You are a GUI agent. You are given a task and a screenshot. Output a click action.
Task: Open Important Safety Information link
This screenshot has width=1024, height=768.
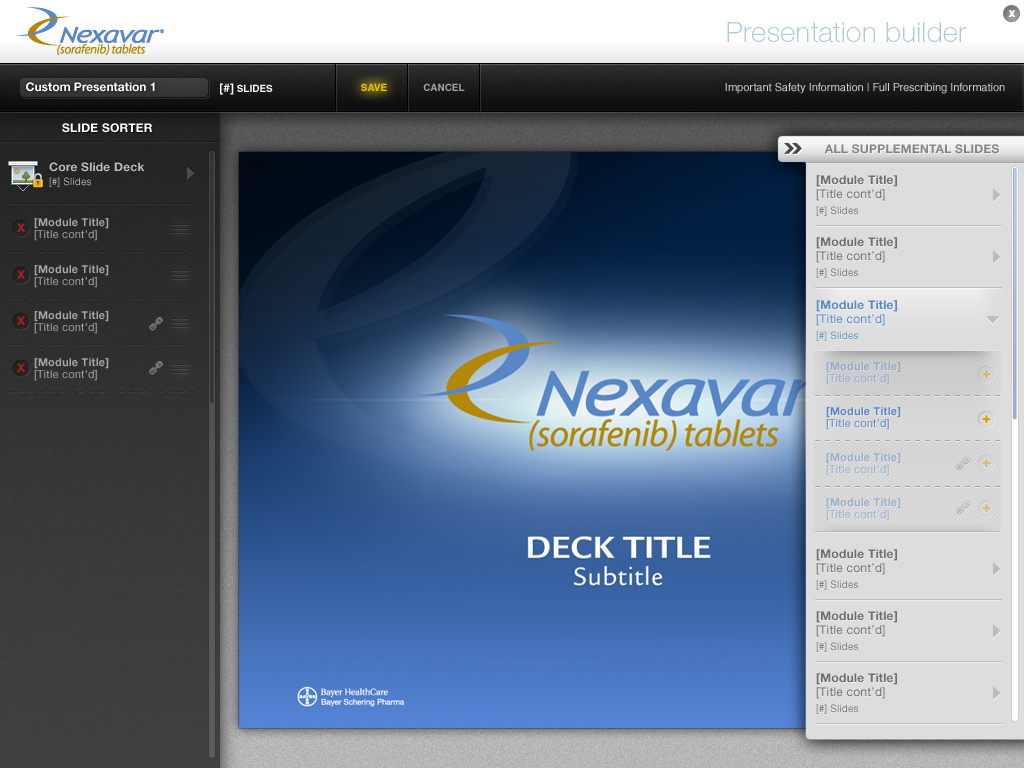[793, 88]
